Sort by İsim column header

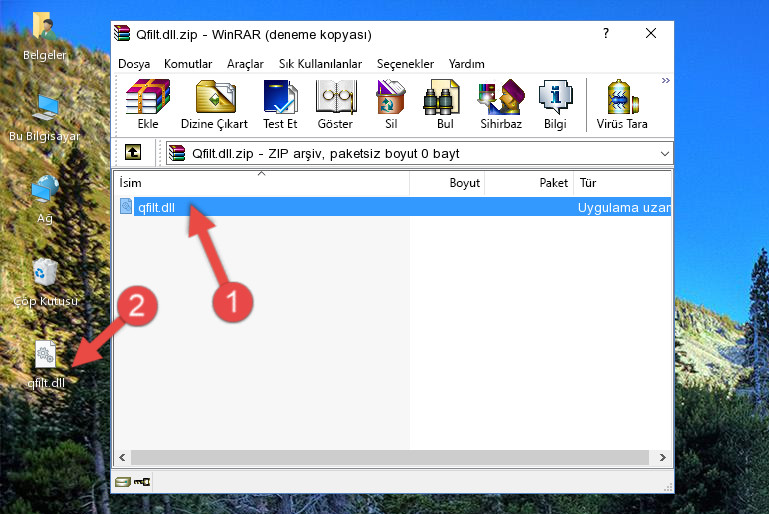[x=262, y=183]
